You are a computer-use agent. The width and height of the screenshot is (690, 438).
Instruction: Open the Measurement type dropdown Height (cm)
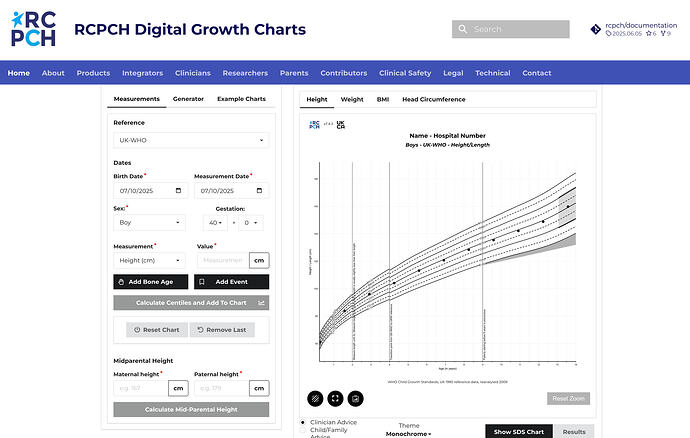click(x=150, y=261)
